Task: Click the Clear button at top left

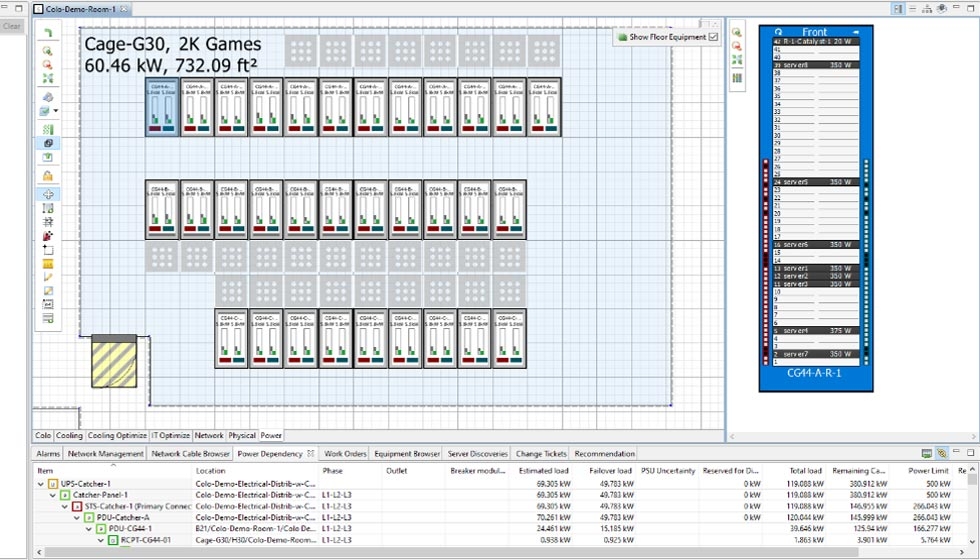Action: pos(12,26)
